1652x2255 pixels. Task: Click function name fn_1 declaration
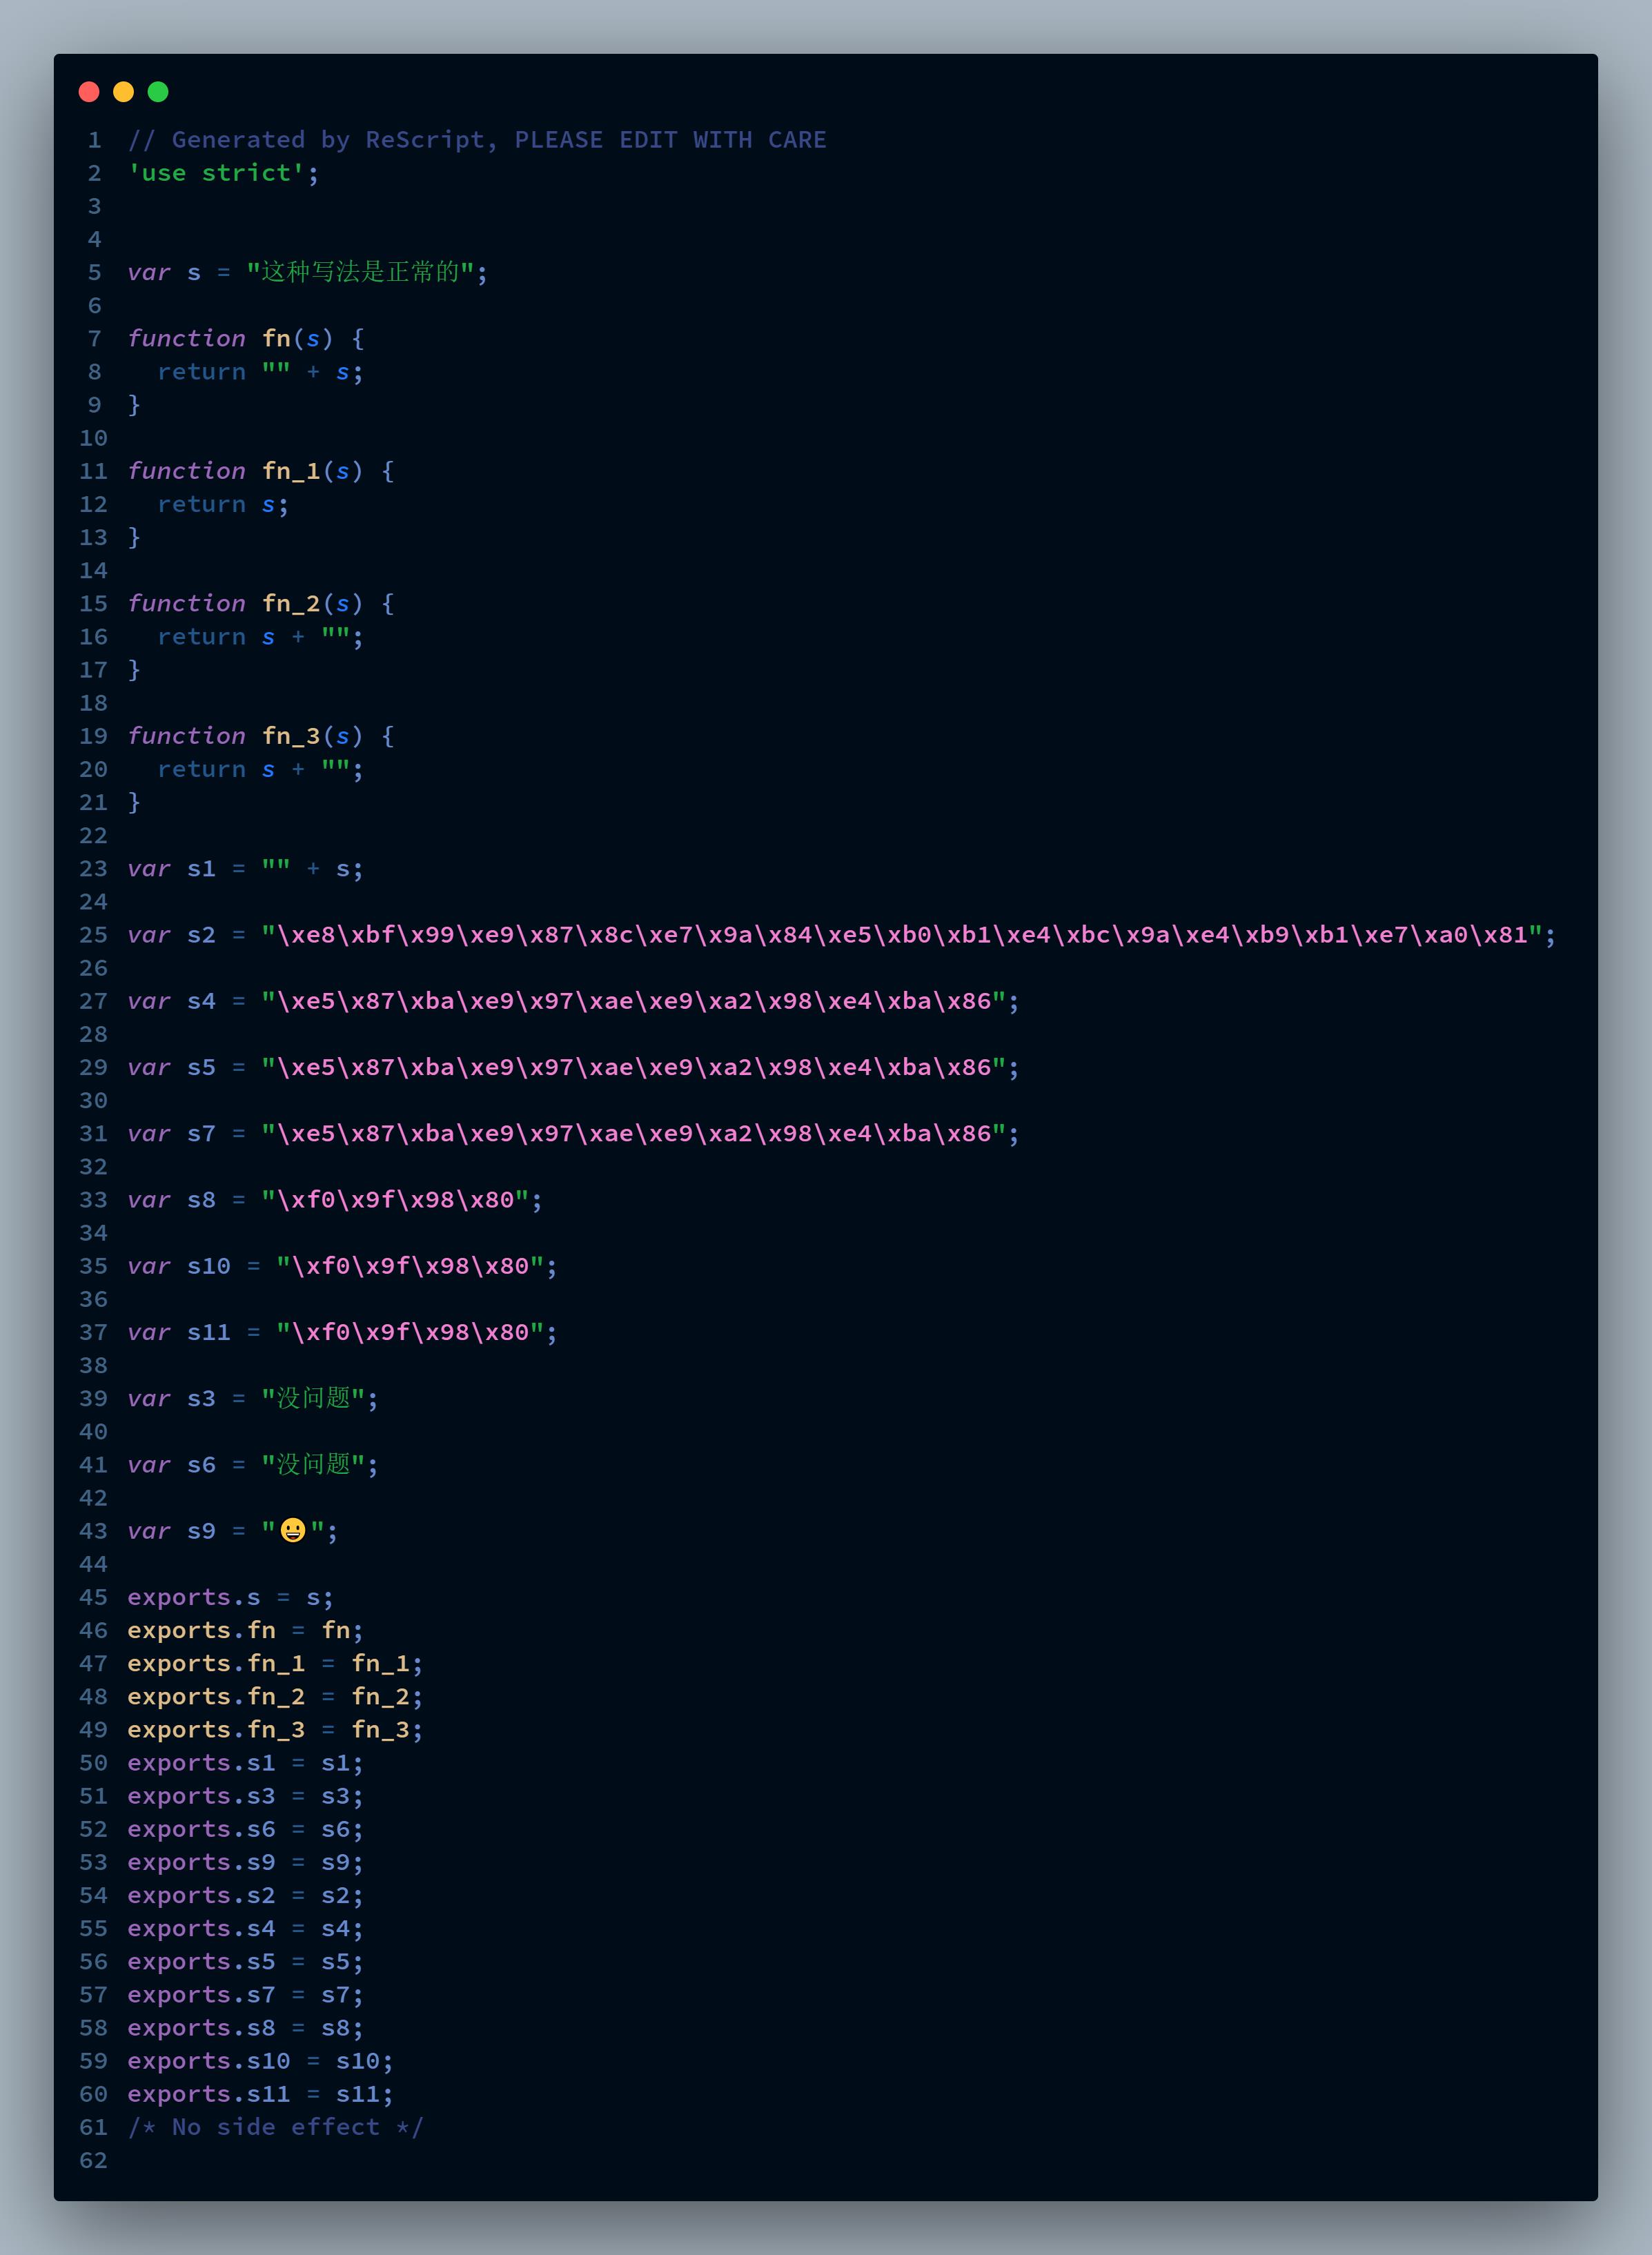click(291, 471)
